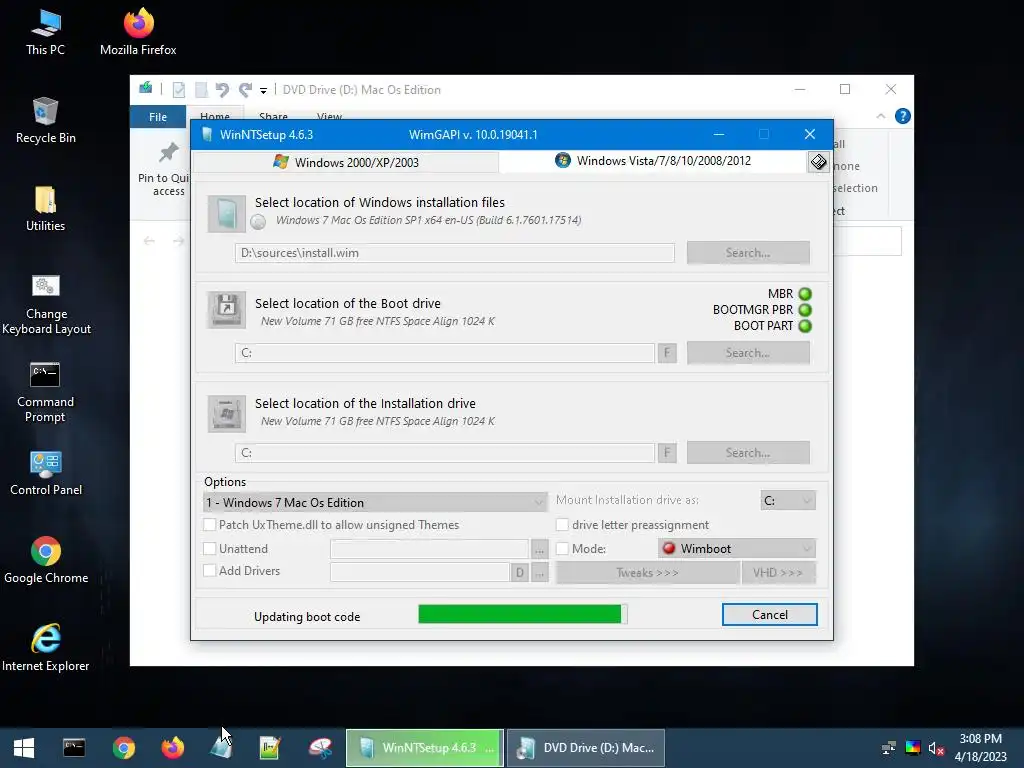Open Utilities folder on desktop
This screenshot has height=768, width=1024.
[x=45, y=209]
